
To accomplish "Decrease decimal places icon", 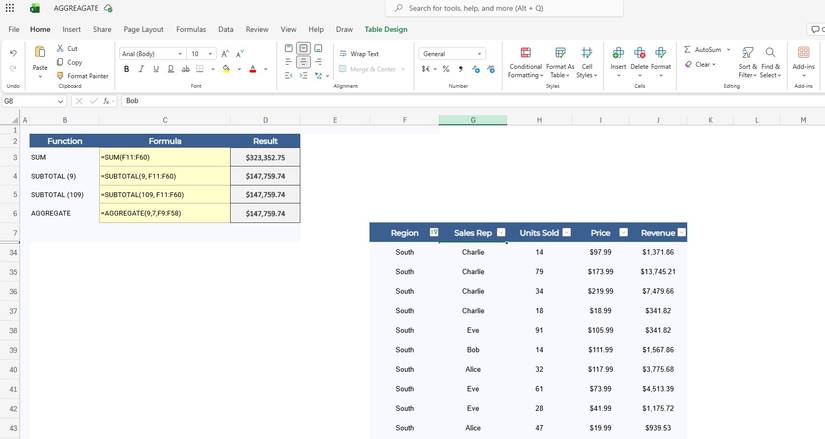I will pyautogui.click(x=491, y=69).
